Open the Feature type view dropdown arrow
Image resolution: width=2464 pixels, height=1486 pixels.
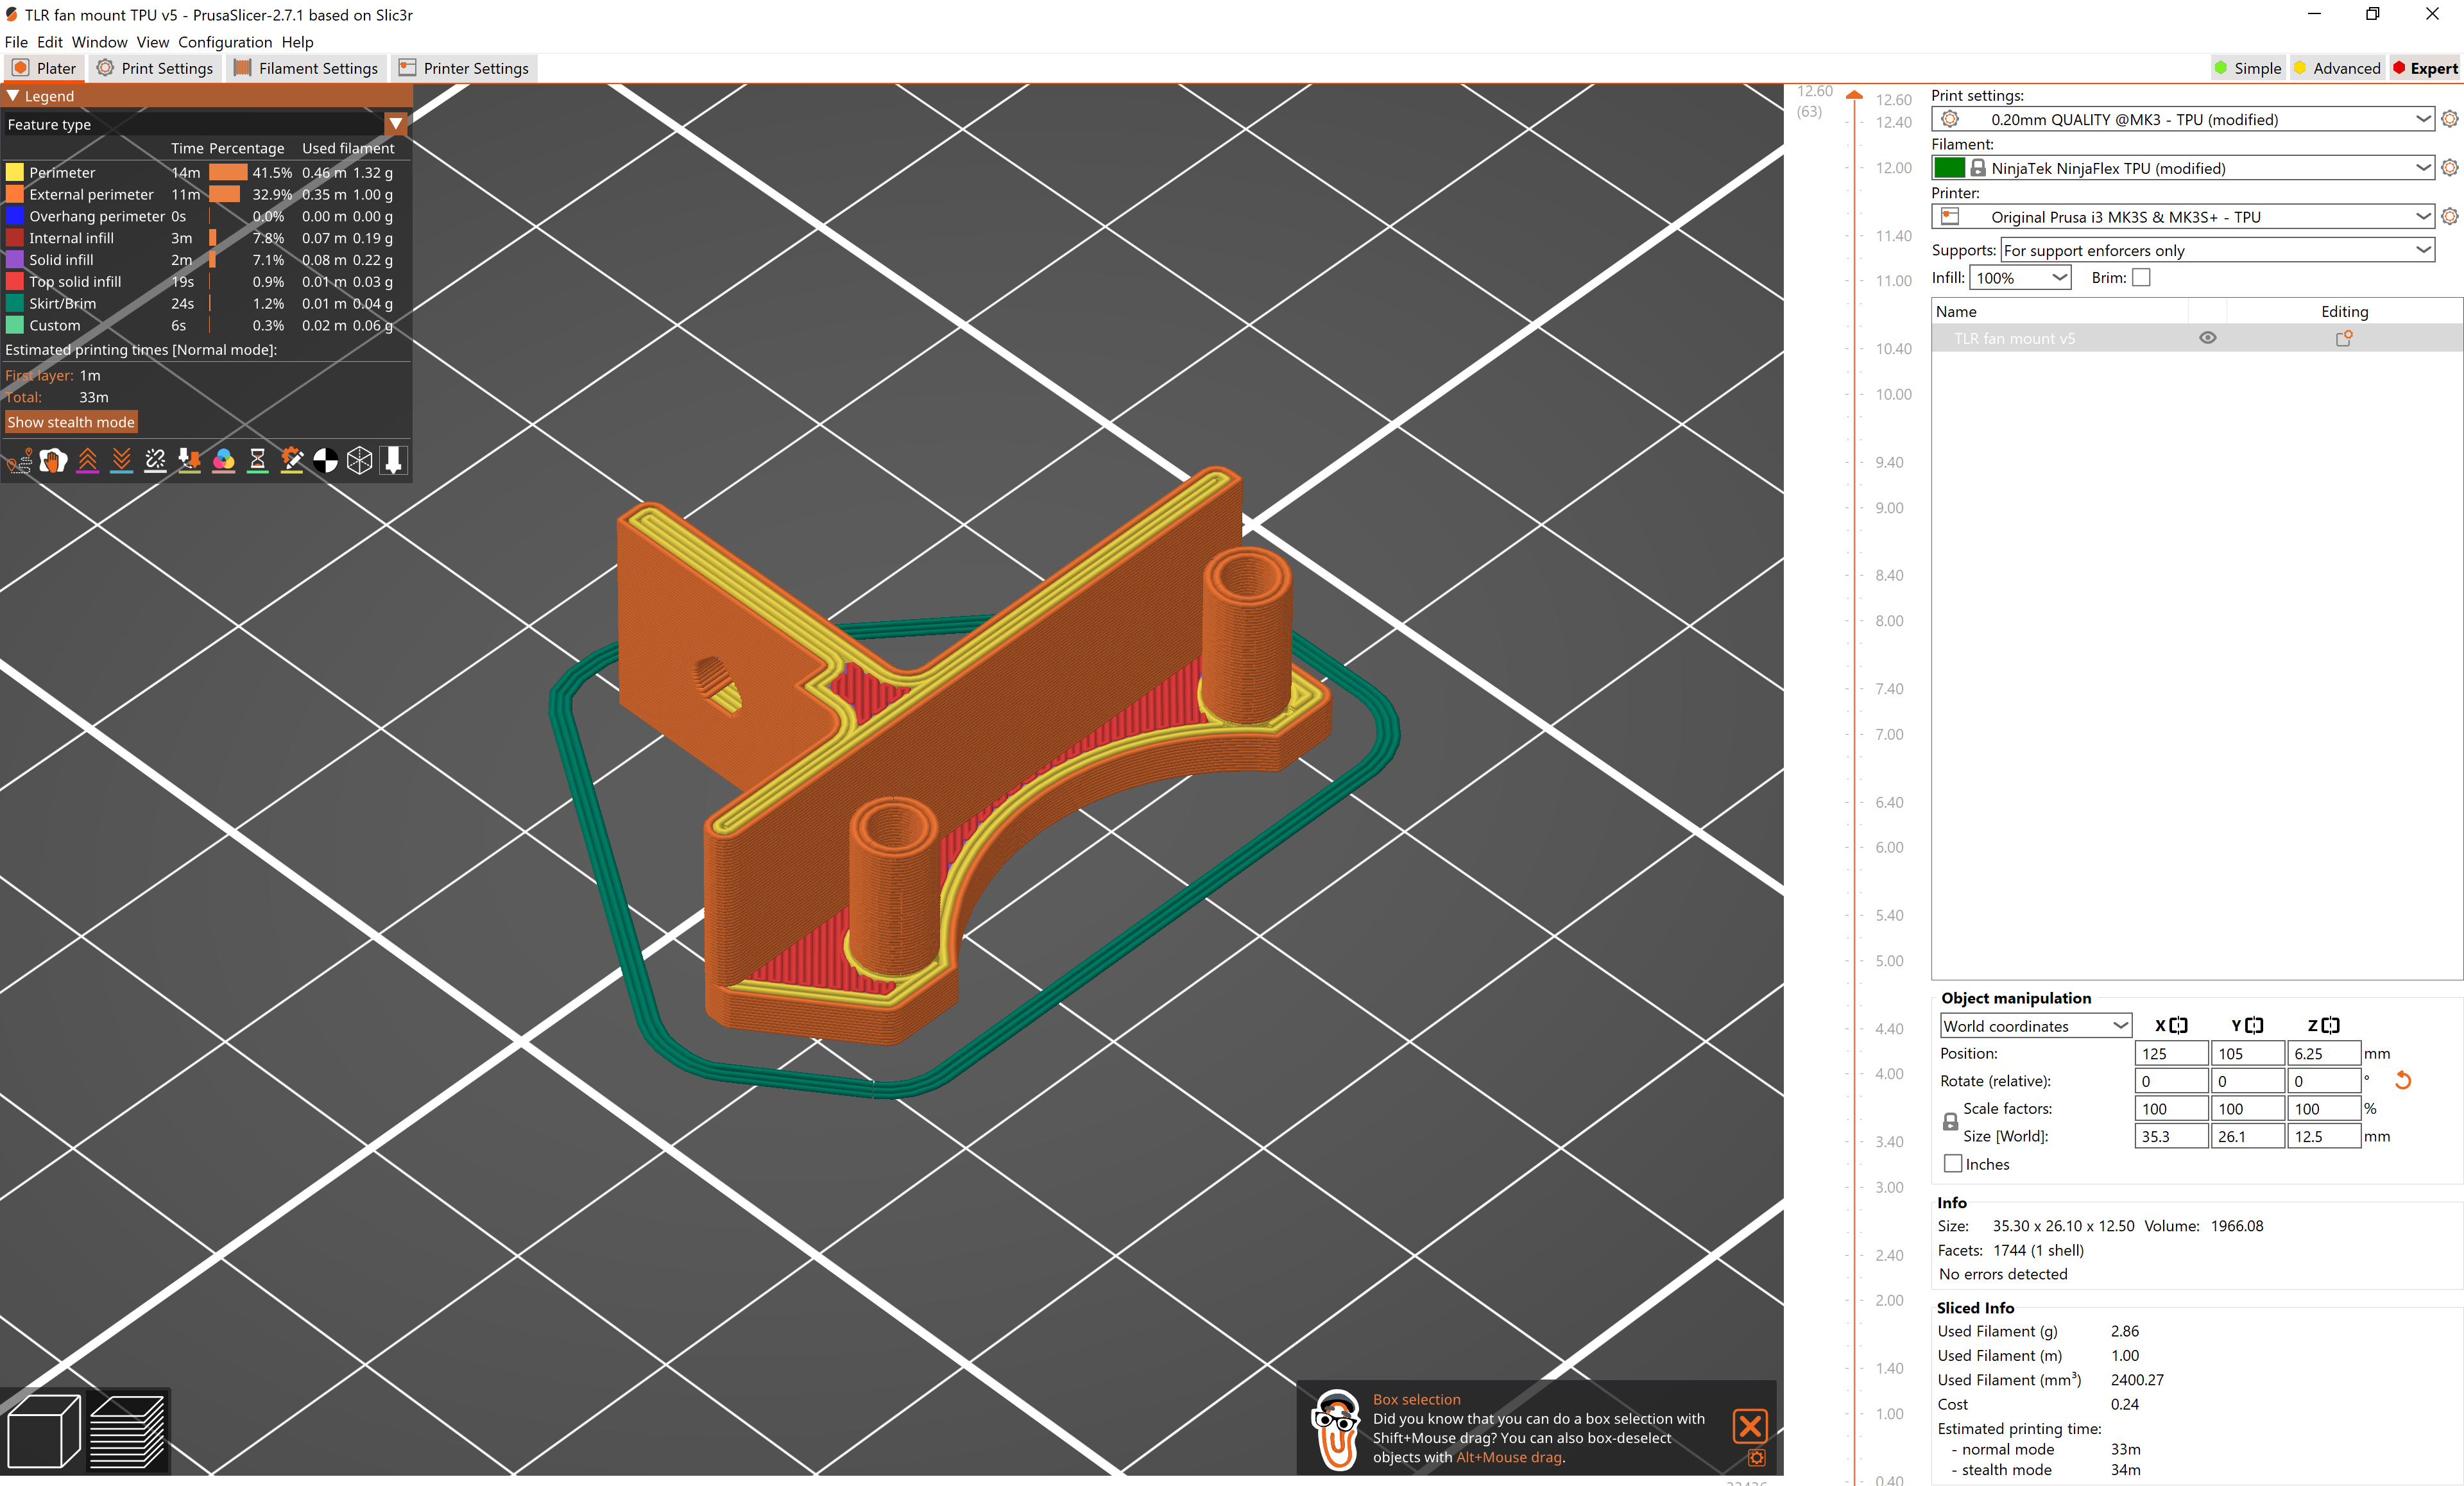396,124
